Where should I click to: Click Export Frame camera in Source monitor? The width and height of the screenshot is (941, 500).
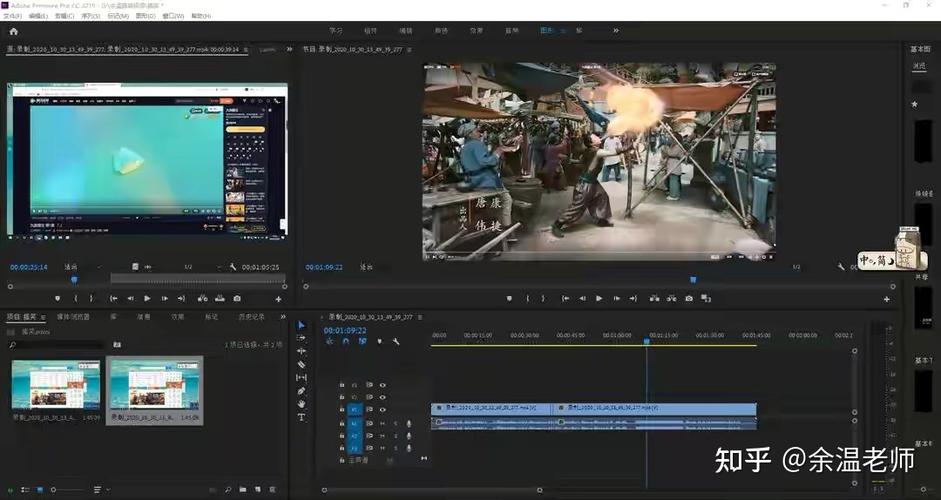click(237, 298)
